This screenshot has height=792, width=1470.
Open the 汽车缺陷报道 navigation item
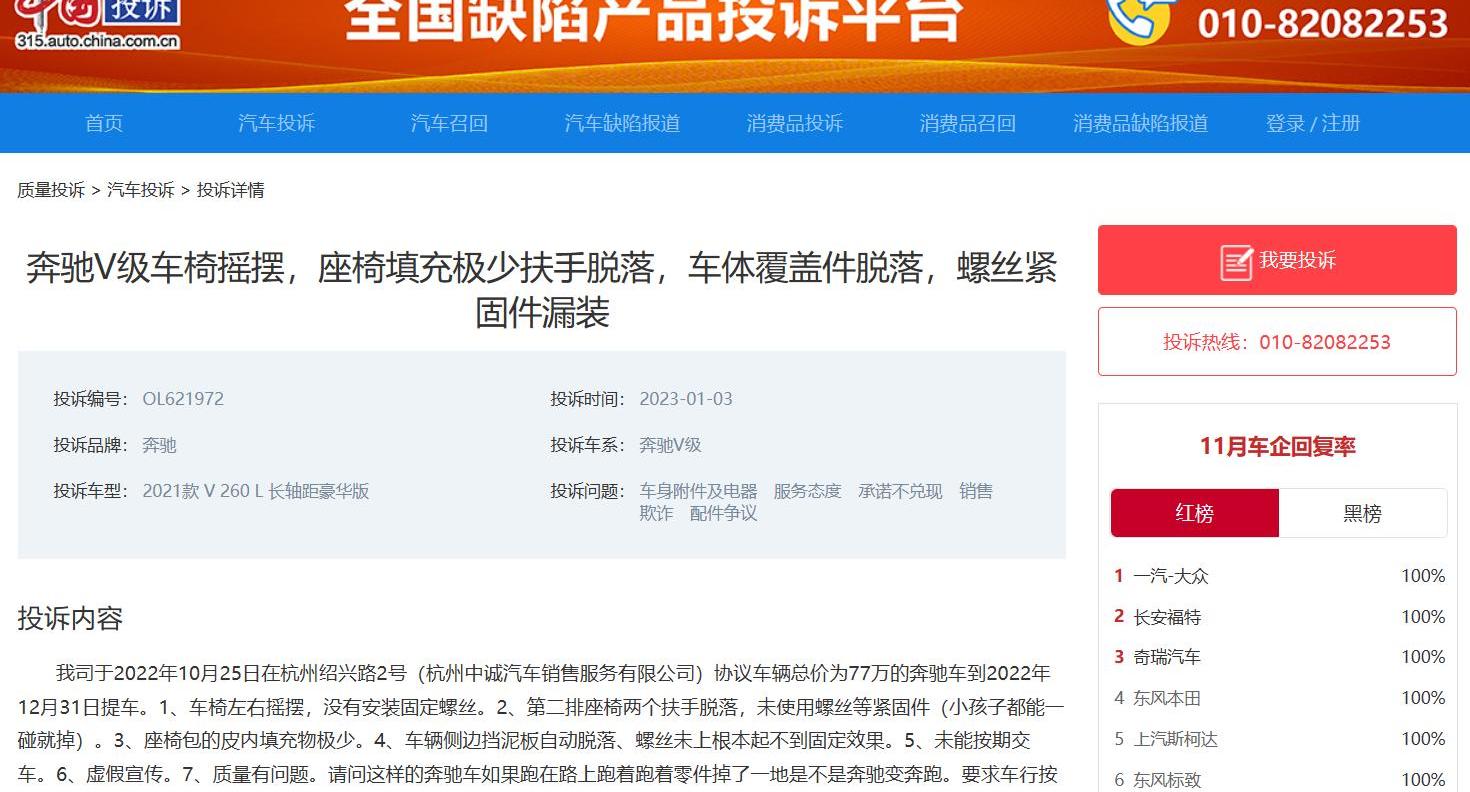coord(622,123)
